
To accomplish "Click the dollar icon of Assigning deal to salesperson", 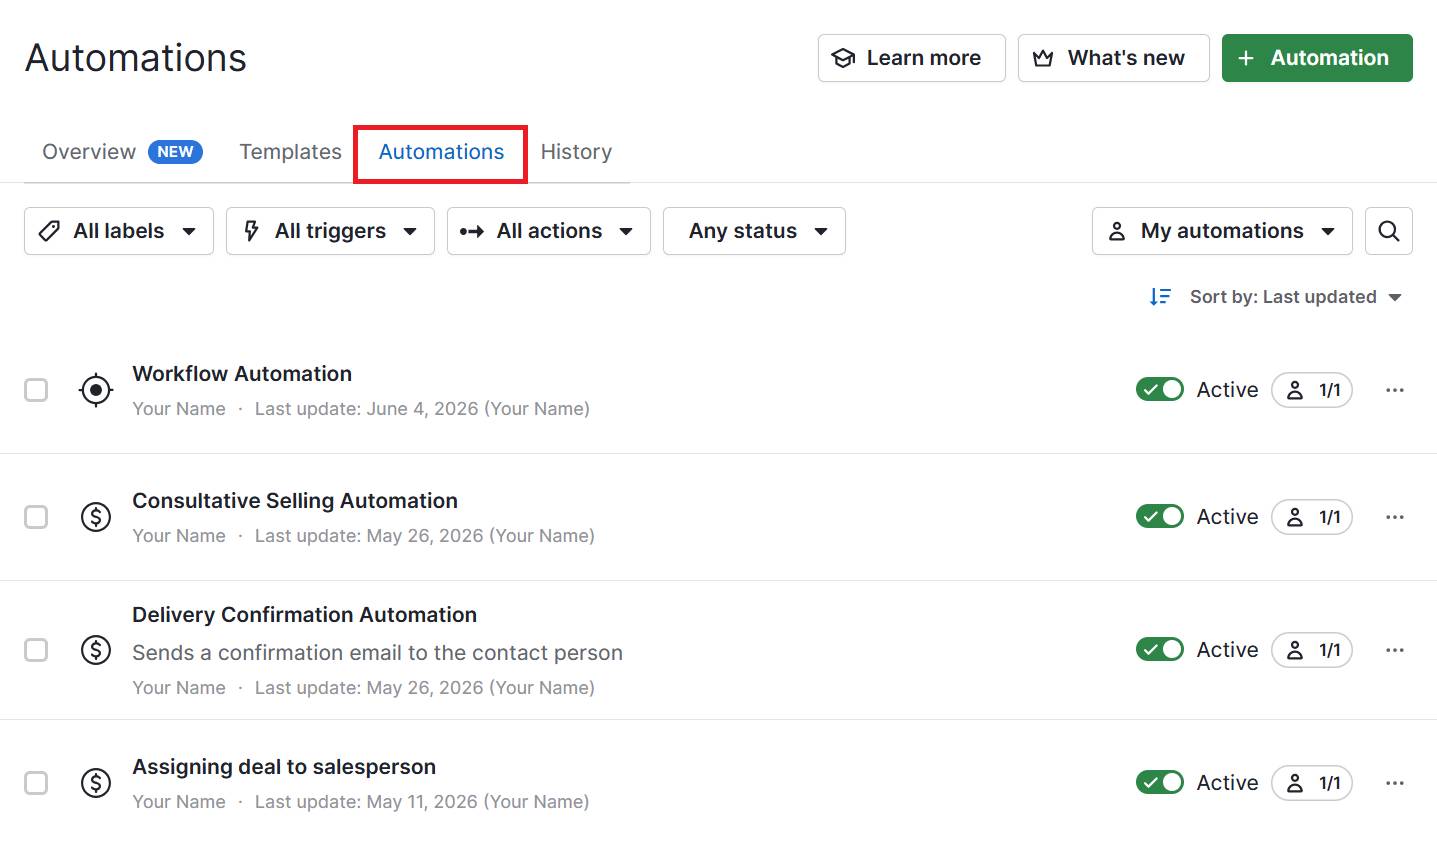I will [96, 783].
